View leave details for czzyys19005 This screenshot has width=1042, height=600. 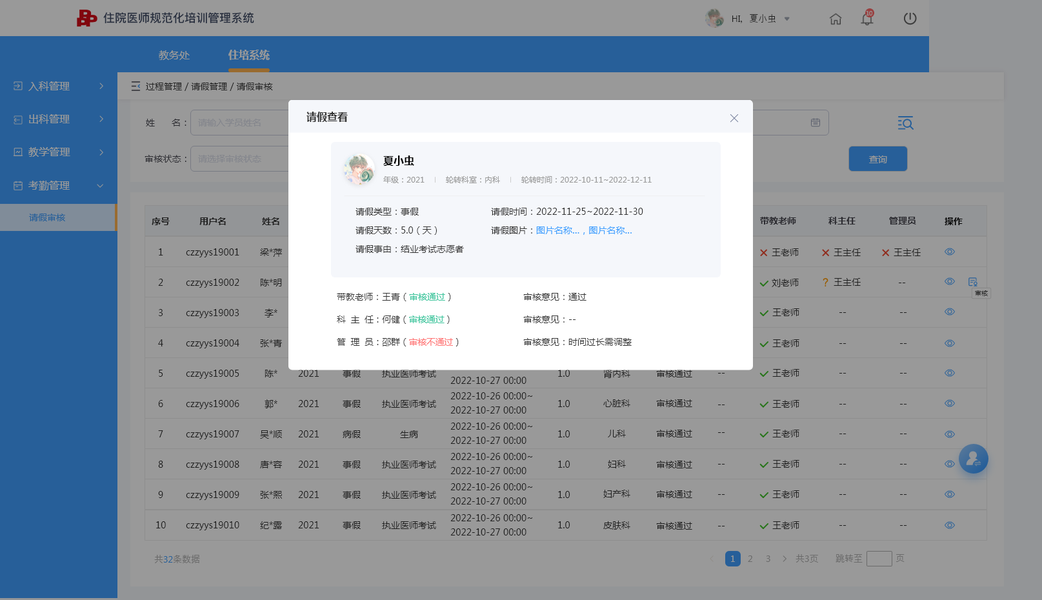point(950,373)
